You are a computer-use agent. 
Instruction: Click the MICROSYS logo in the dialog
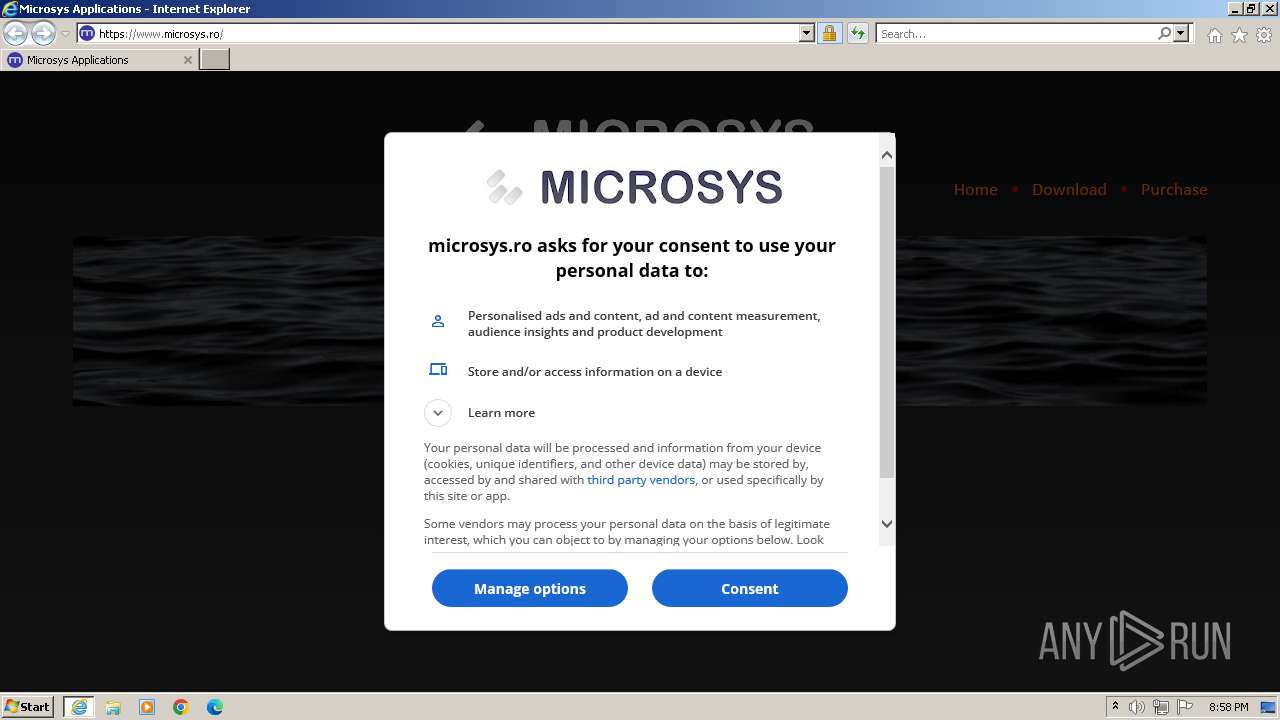point(635,187)
